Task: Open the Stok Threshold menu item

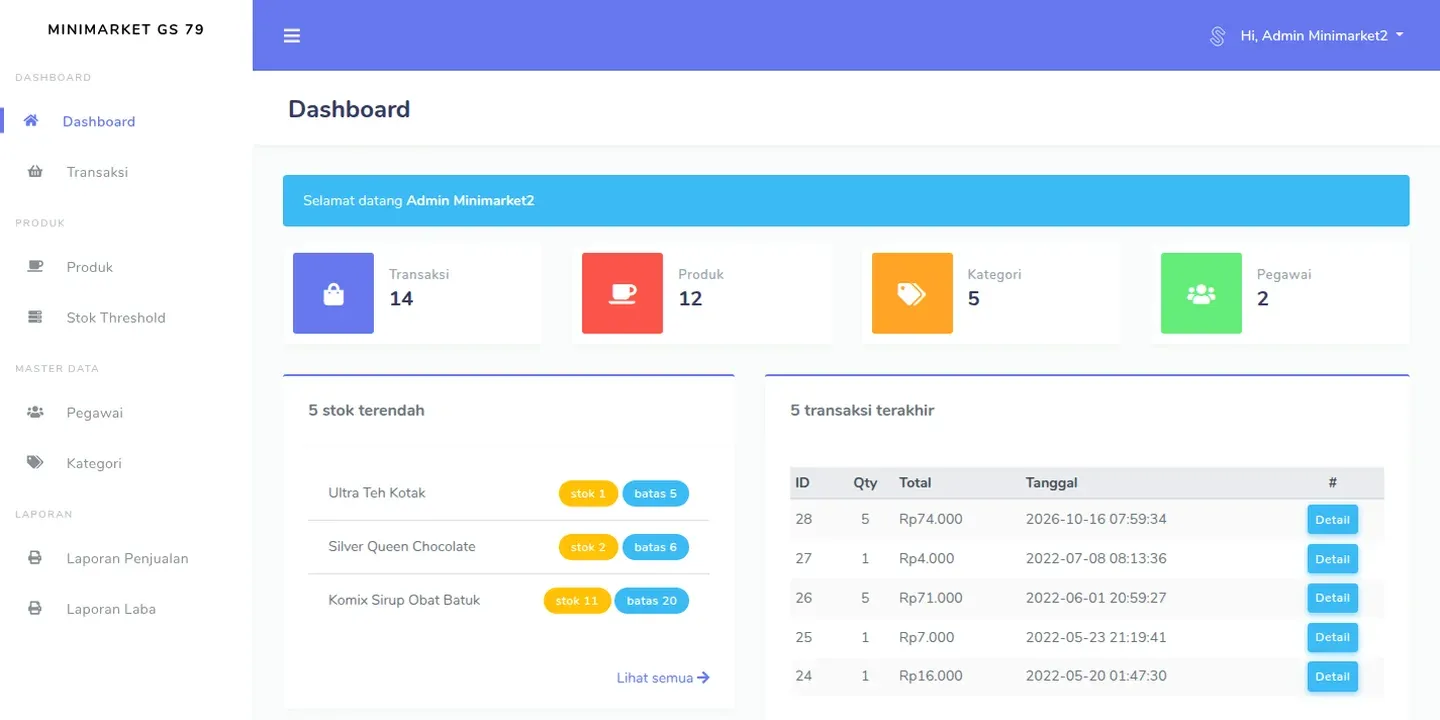Action: pyautogui.click(x=116, y=318)
